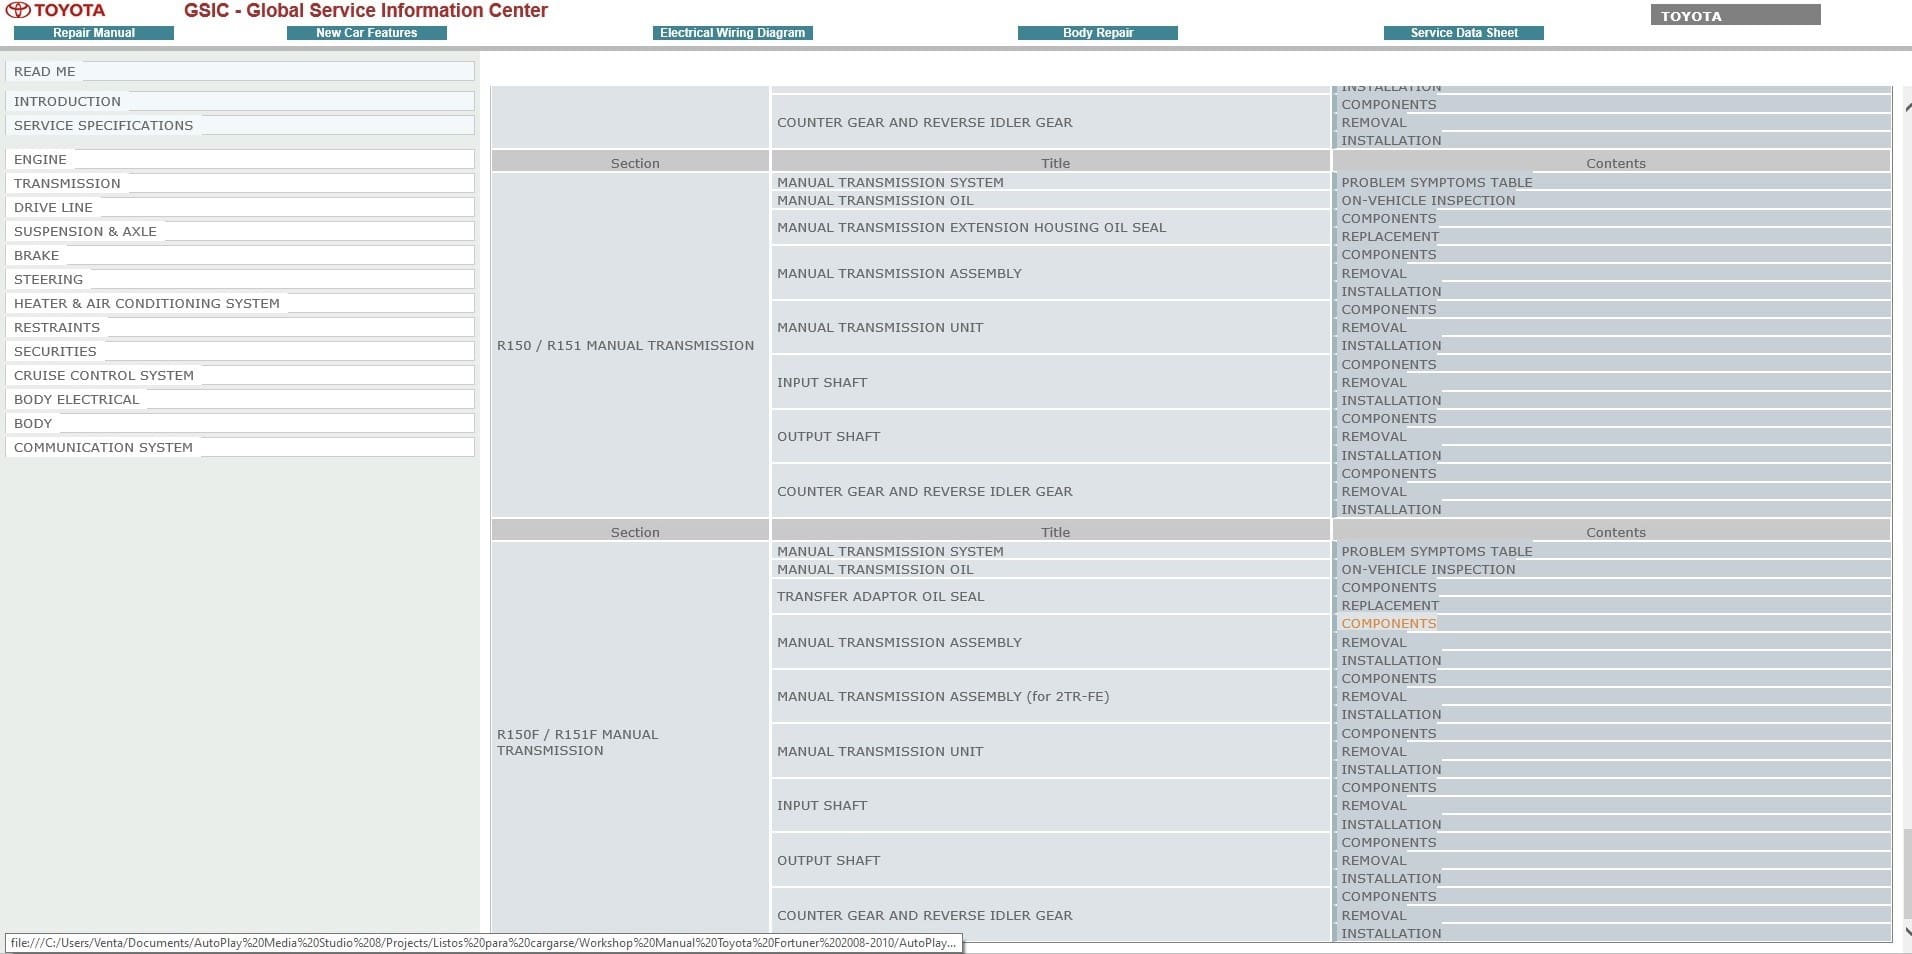1912x954 pixels.
Task: Open HEATER & AIR CONDITIONING SYSTEM section
Action: 240,303
